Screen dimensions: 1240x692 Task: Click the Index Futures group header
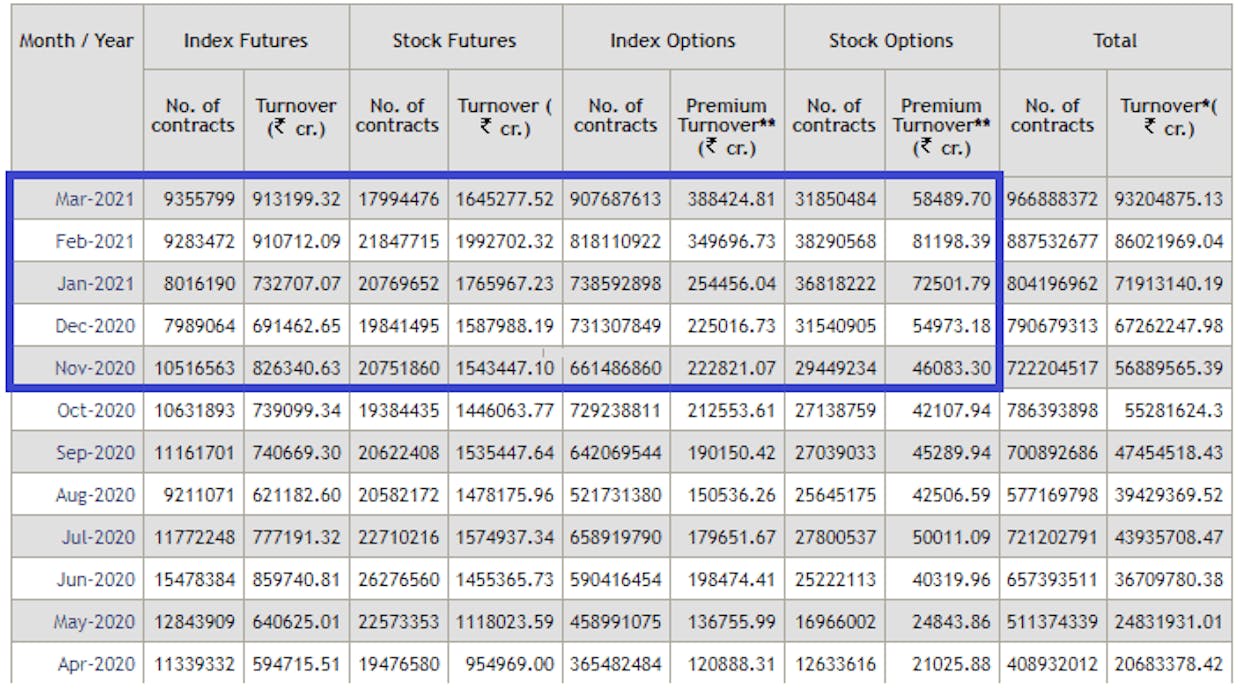coord(246,41)
